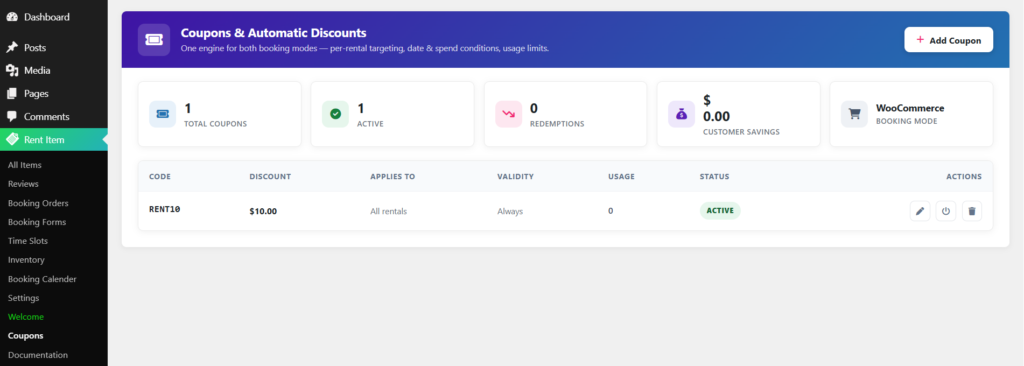
Task: Open Documentation submenu link
Action: 38,355
